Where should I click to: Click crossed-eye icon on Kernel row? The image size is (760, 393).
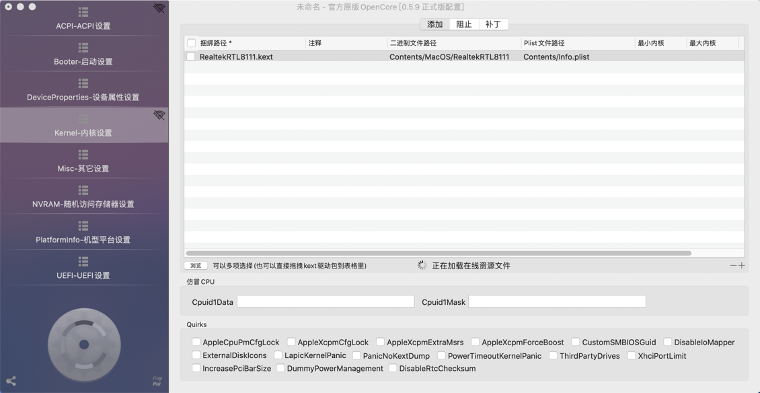159,115
